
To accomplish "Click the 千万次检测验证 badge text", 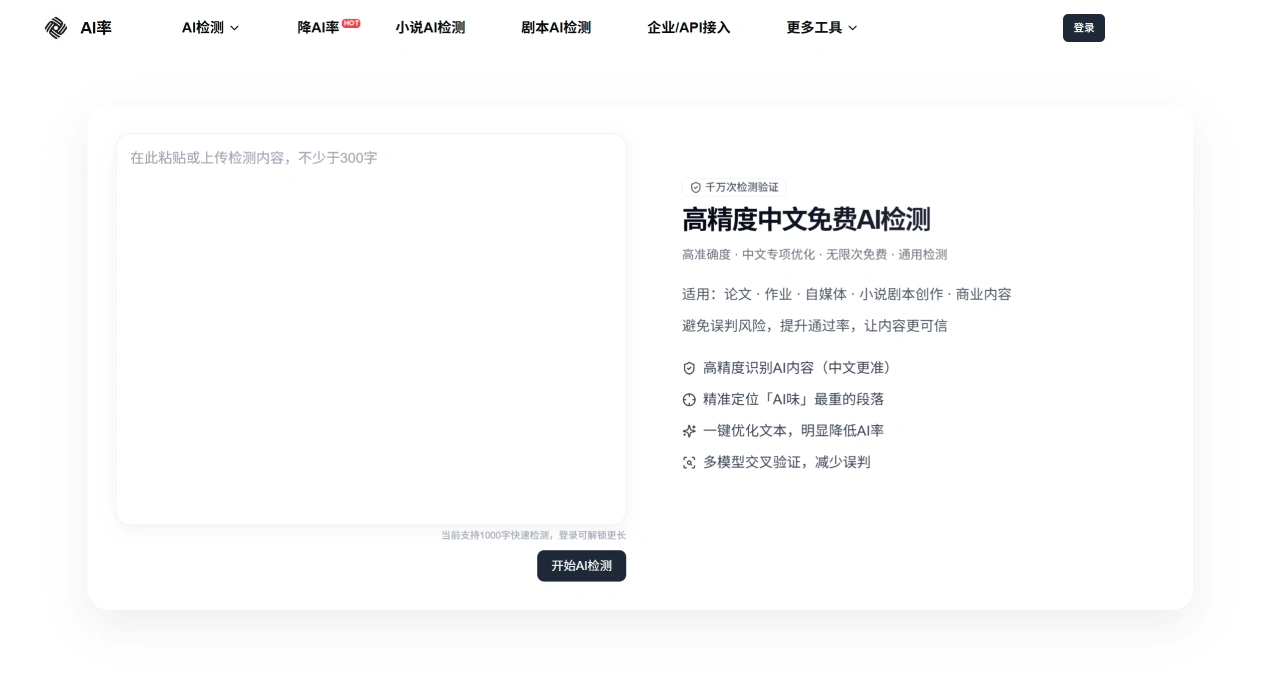I will pos(742,187).
